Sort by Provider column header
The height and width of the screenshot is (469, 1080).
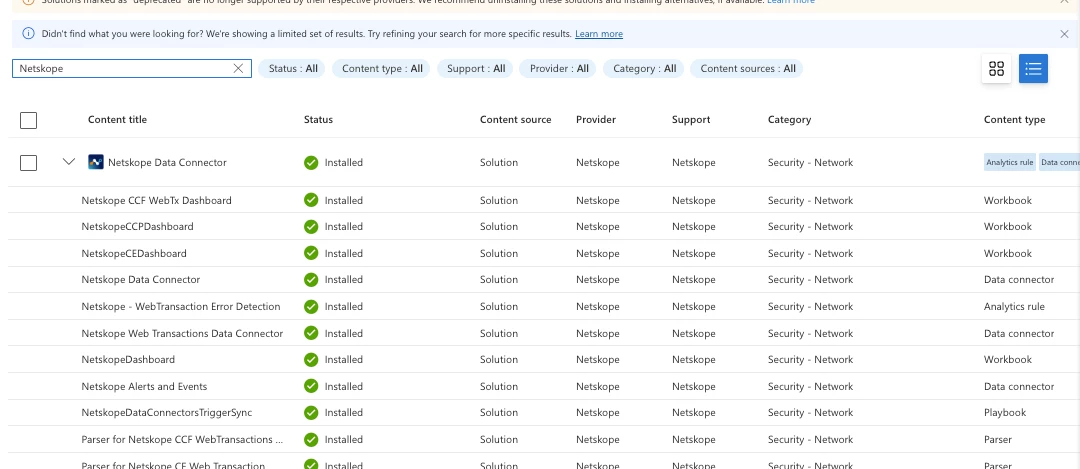click(596, 120)
